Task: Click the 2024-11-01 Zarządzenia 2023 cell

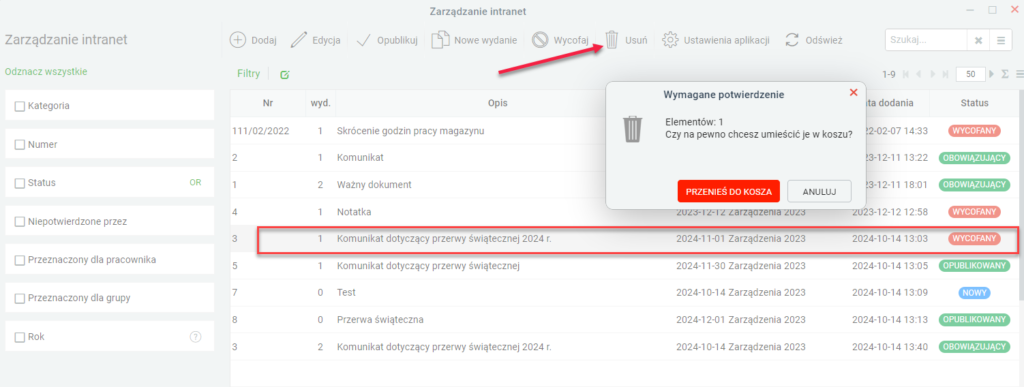Action: (741, 239)
